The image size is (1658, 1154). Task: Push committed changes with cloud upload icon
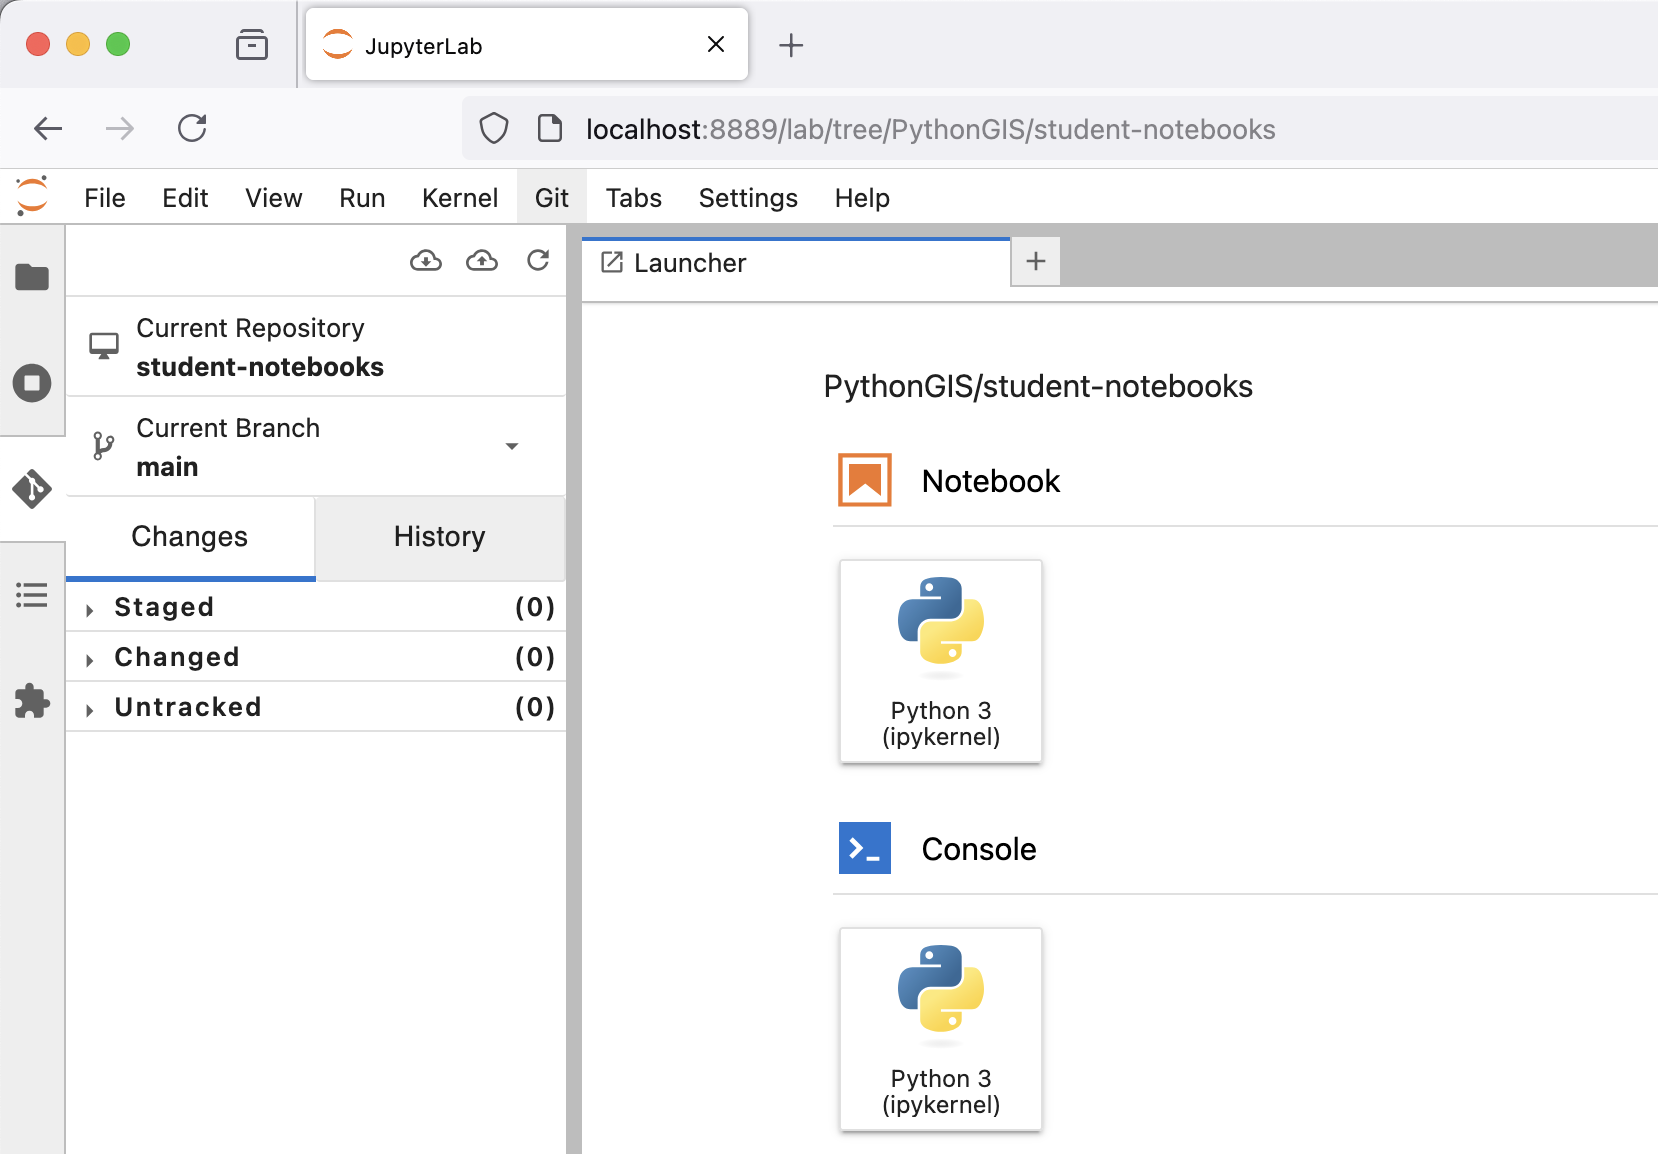click(x=482, y=261)
